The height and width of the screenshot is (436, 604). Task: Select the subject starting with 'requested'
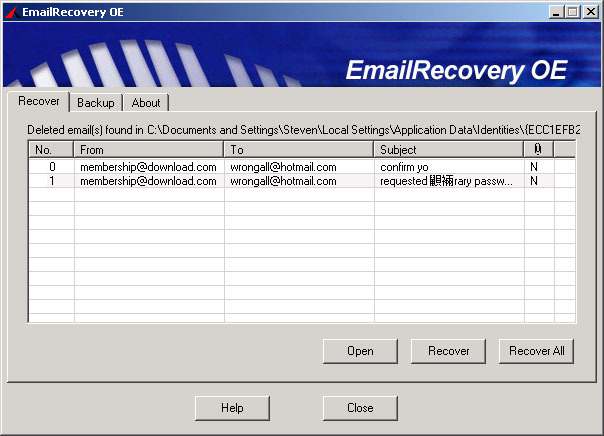pyautogui.click(x=446, y=181)
